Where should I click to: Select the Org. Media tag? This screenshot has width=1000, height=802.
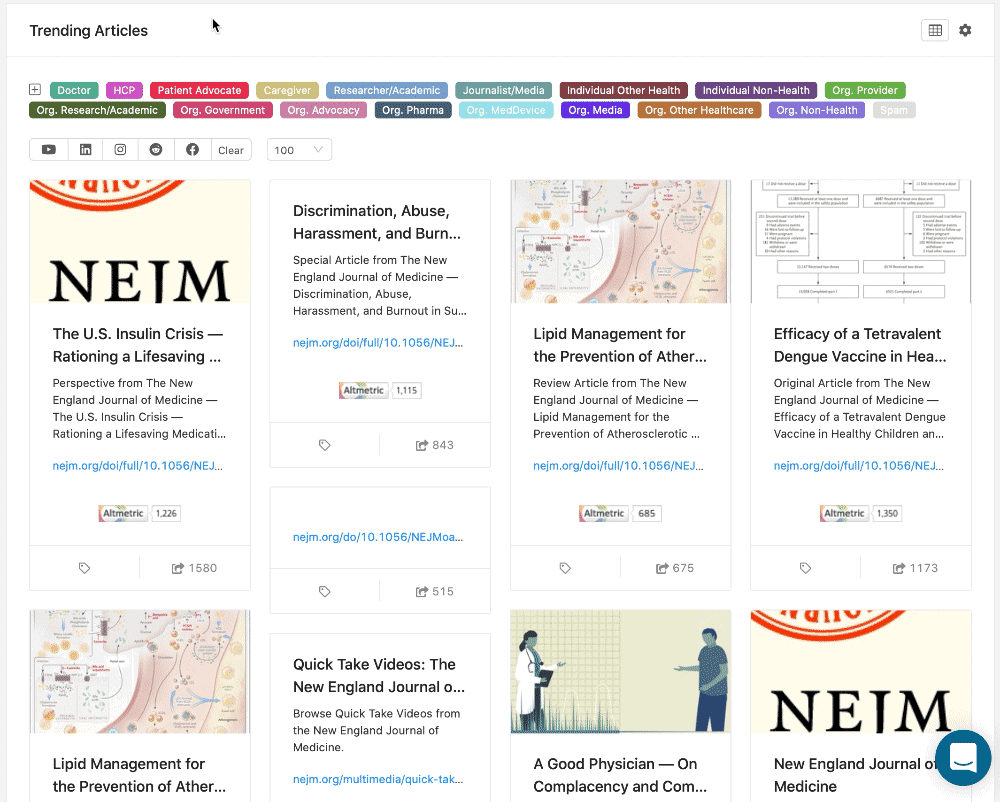coord(595,110)
